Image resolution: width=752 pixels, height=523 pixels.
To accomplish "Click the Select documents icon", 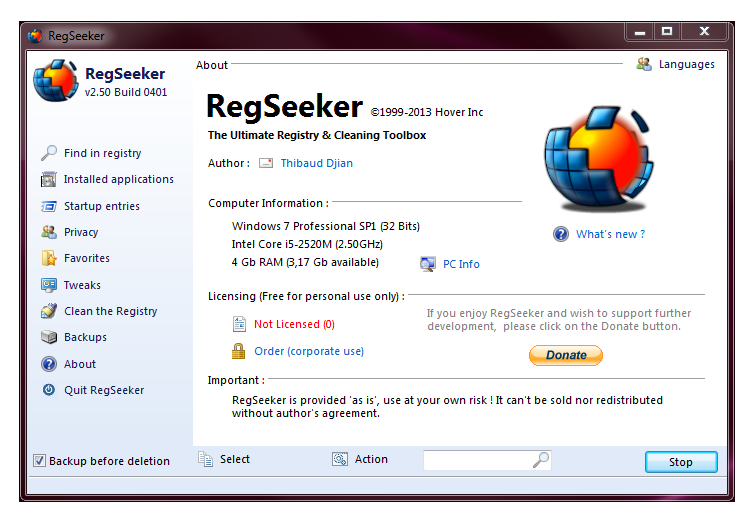I will coord(205,459).
